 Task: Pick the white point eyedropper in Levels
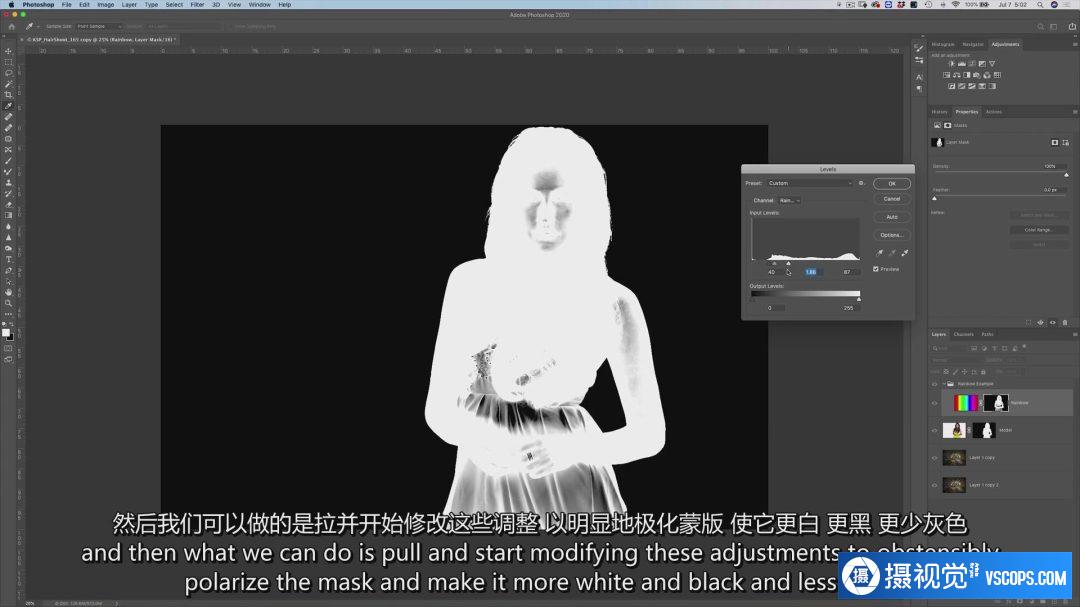click(904, 253)
